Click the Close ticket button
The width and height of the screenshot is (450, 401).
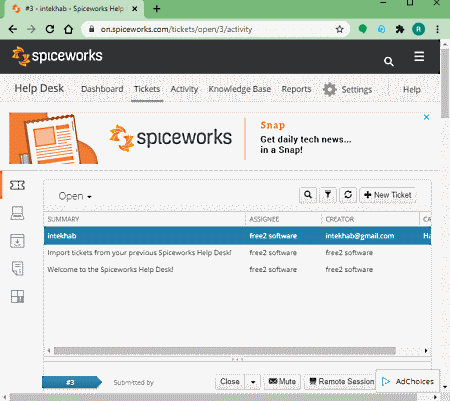(230, 382)
